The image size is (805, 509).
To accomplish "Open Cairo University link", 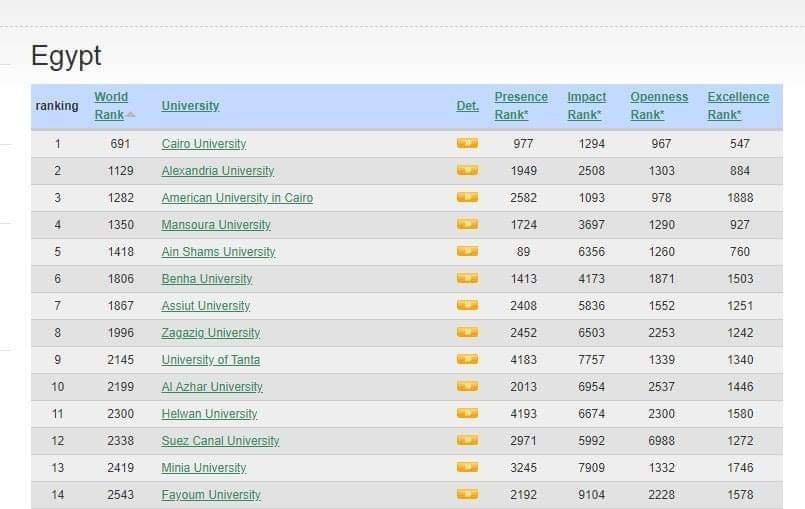I will coord(204,144).
